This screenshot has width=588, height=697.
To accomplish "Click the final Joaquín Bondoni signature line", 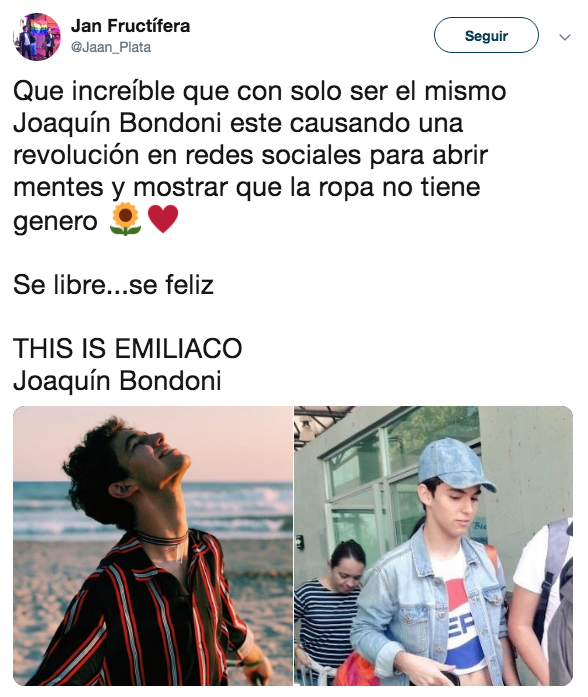I will click(x=117, y=381).
